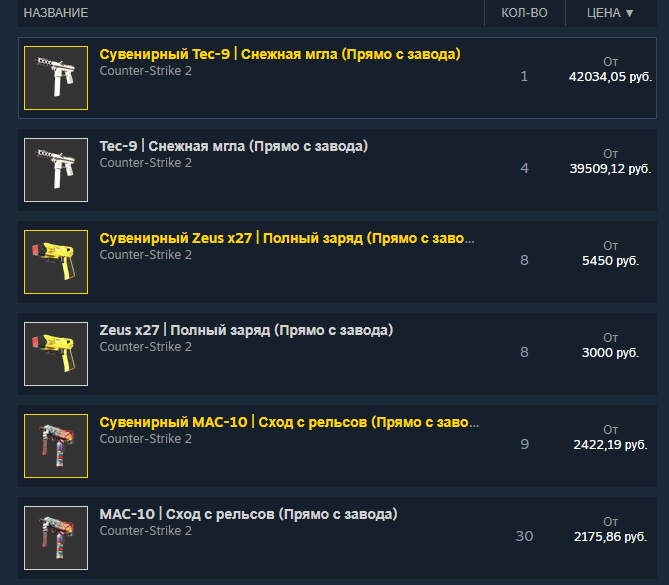Open link Сувенирный Zeus x27 | Полный заряд
The width and height of the screenshot is (669, 585).
[287, 238]
